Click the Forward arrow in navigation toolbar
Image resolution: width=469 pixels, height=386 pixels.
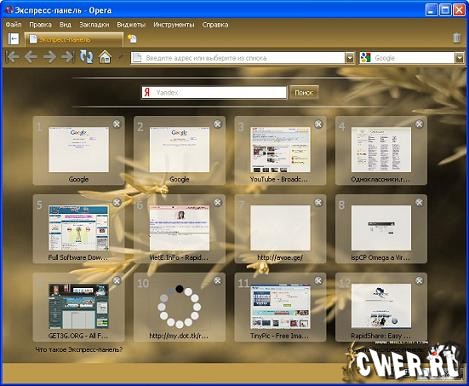coord(49,57)
